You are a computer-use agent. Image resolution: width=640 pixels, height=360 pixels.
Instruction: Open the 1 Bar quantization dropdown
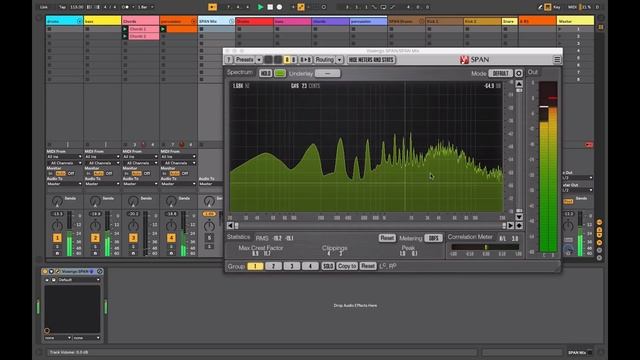(145, 7)
